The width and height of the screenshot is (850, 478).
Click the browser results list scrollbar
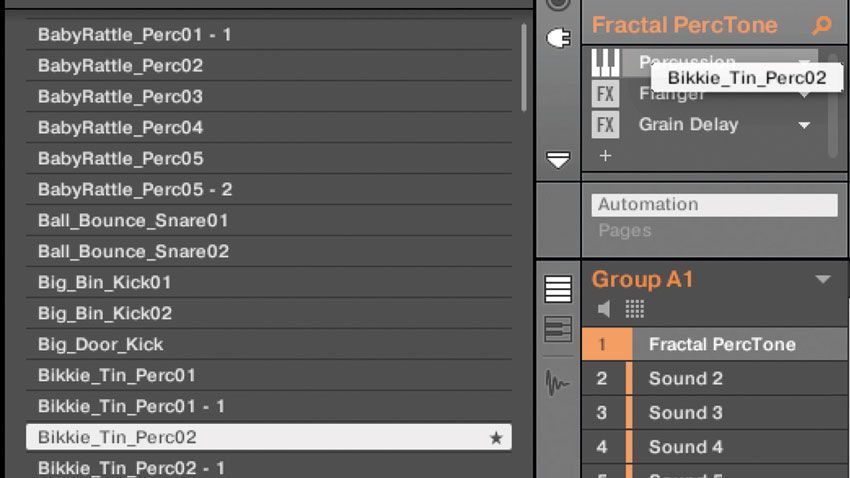pyautogui.click(x=524, y=68)
